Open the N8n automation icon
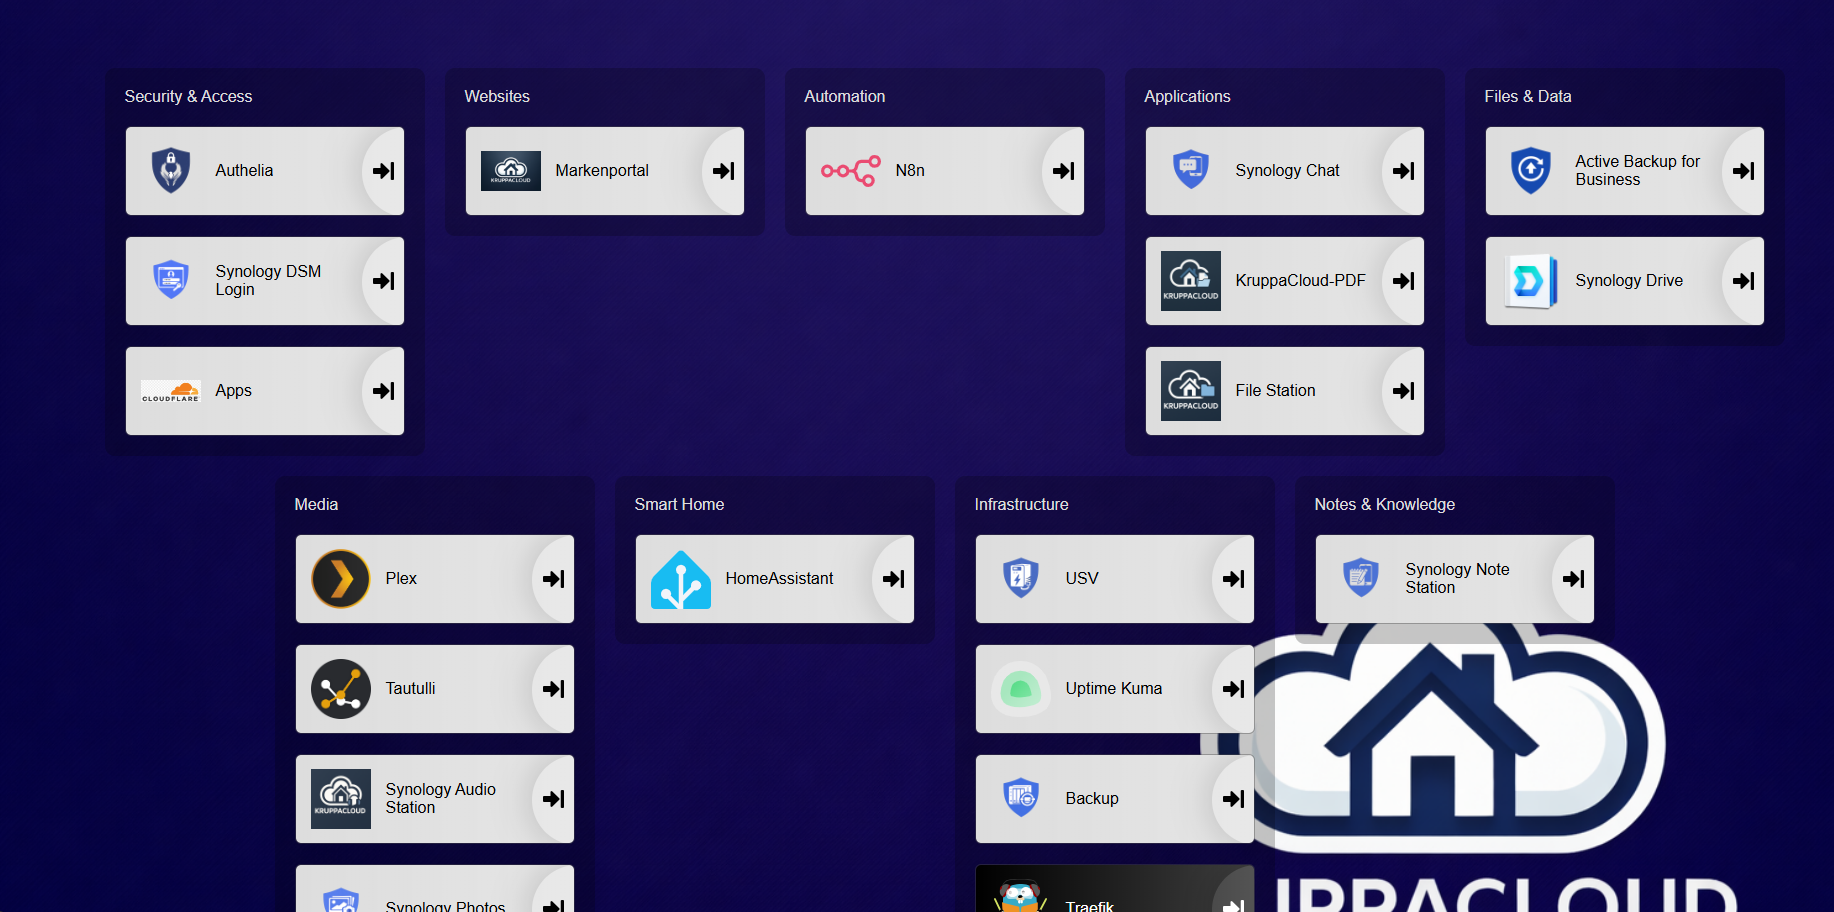Image resolution: width=1834 pixels, height=912 pixels. coord(849,170)
